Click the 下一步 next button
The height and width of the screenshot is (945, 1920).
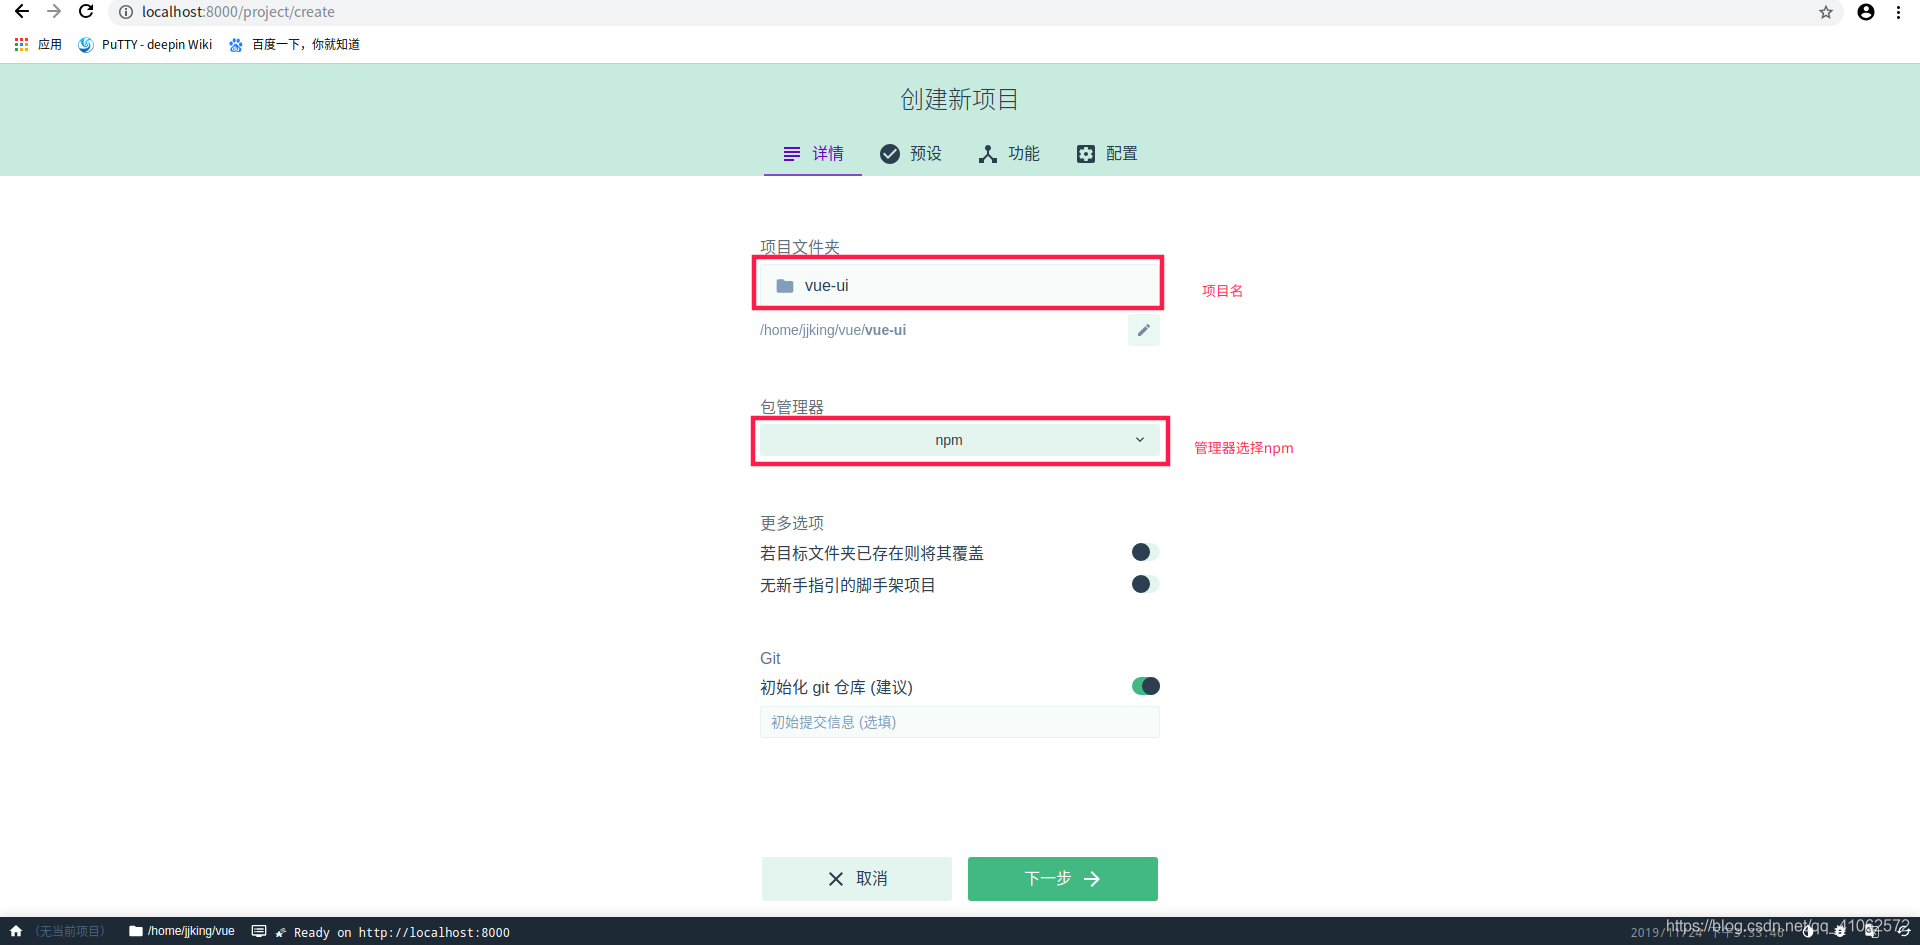(x=1063, y=879)
